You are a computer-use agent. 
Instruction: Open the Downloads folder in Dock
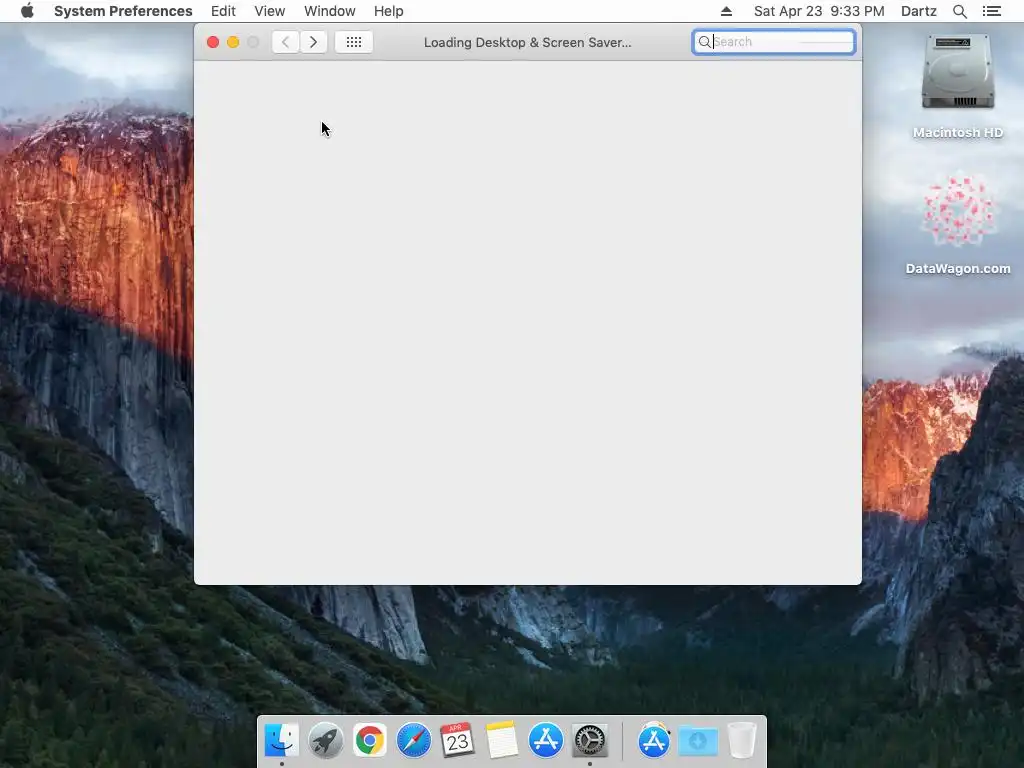pyautogui.click(x=697, y=740)
